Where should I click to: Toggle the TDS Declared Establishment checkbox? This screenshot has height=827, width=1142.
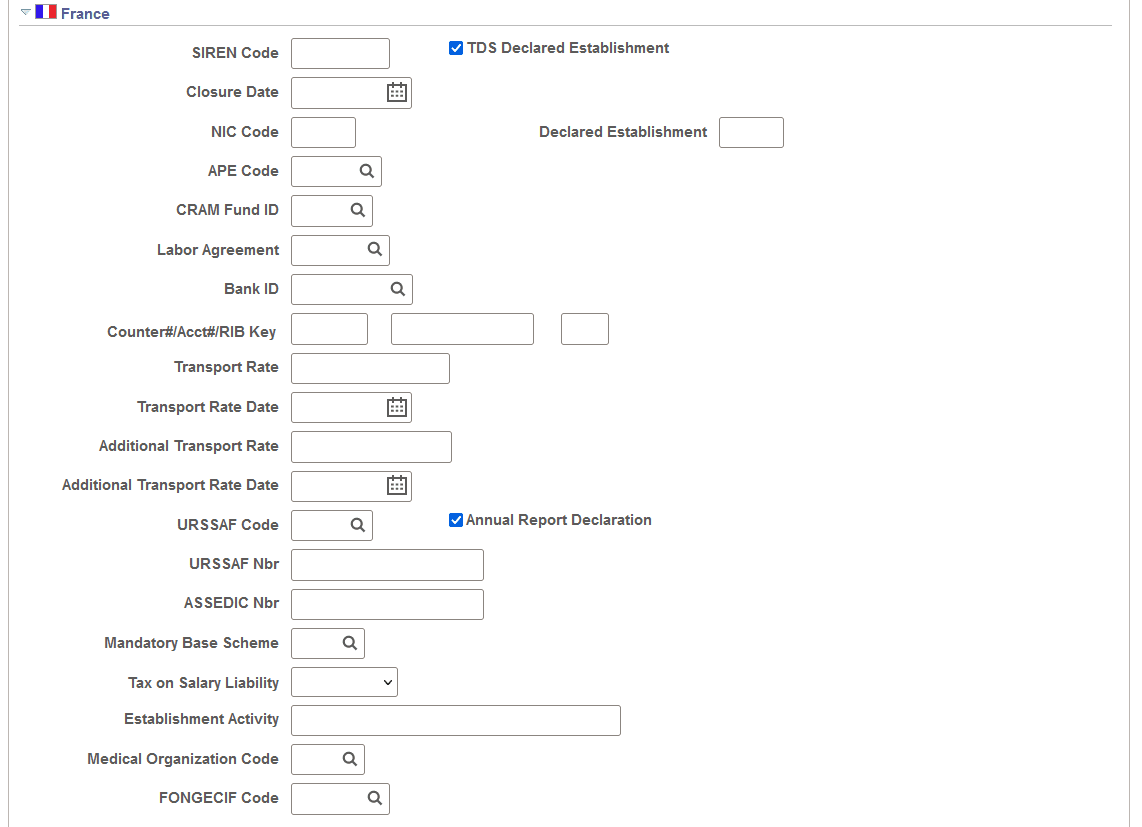click(x=456, y=47)
